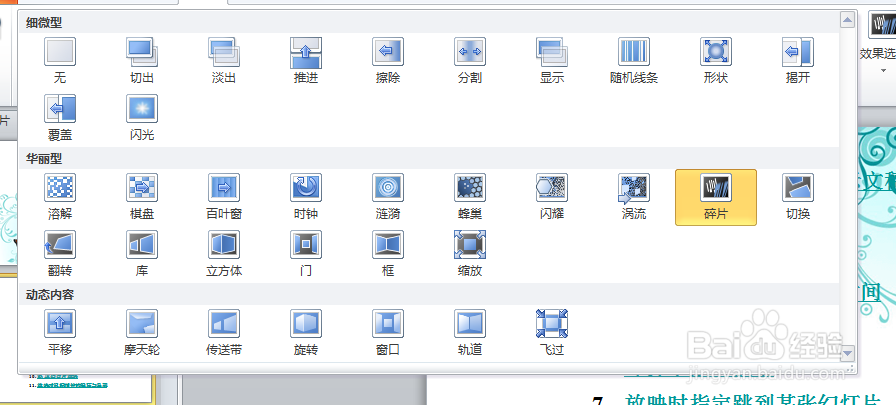The height and width of the screenshot is (405, 896).
Task: Apply the 随机线条 random bars transition
Action: [x=634, y=61]
